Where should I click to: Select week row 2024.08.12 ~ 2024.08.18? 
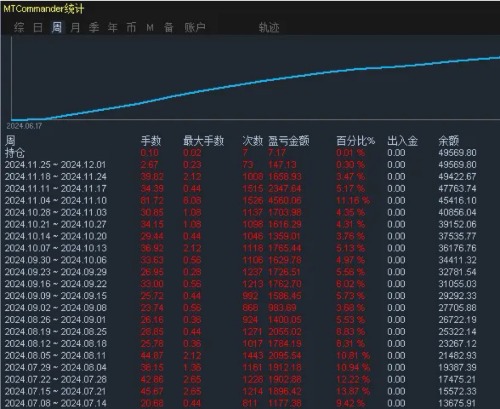[x=241, y=344]
